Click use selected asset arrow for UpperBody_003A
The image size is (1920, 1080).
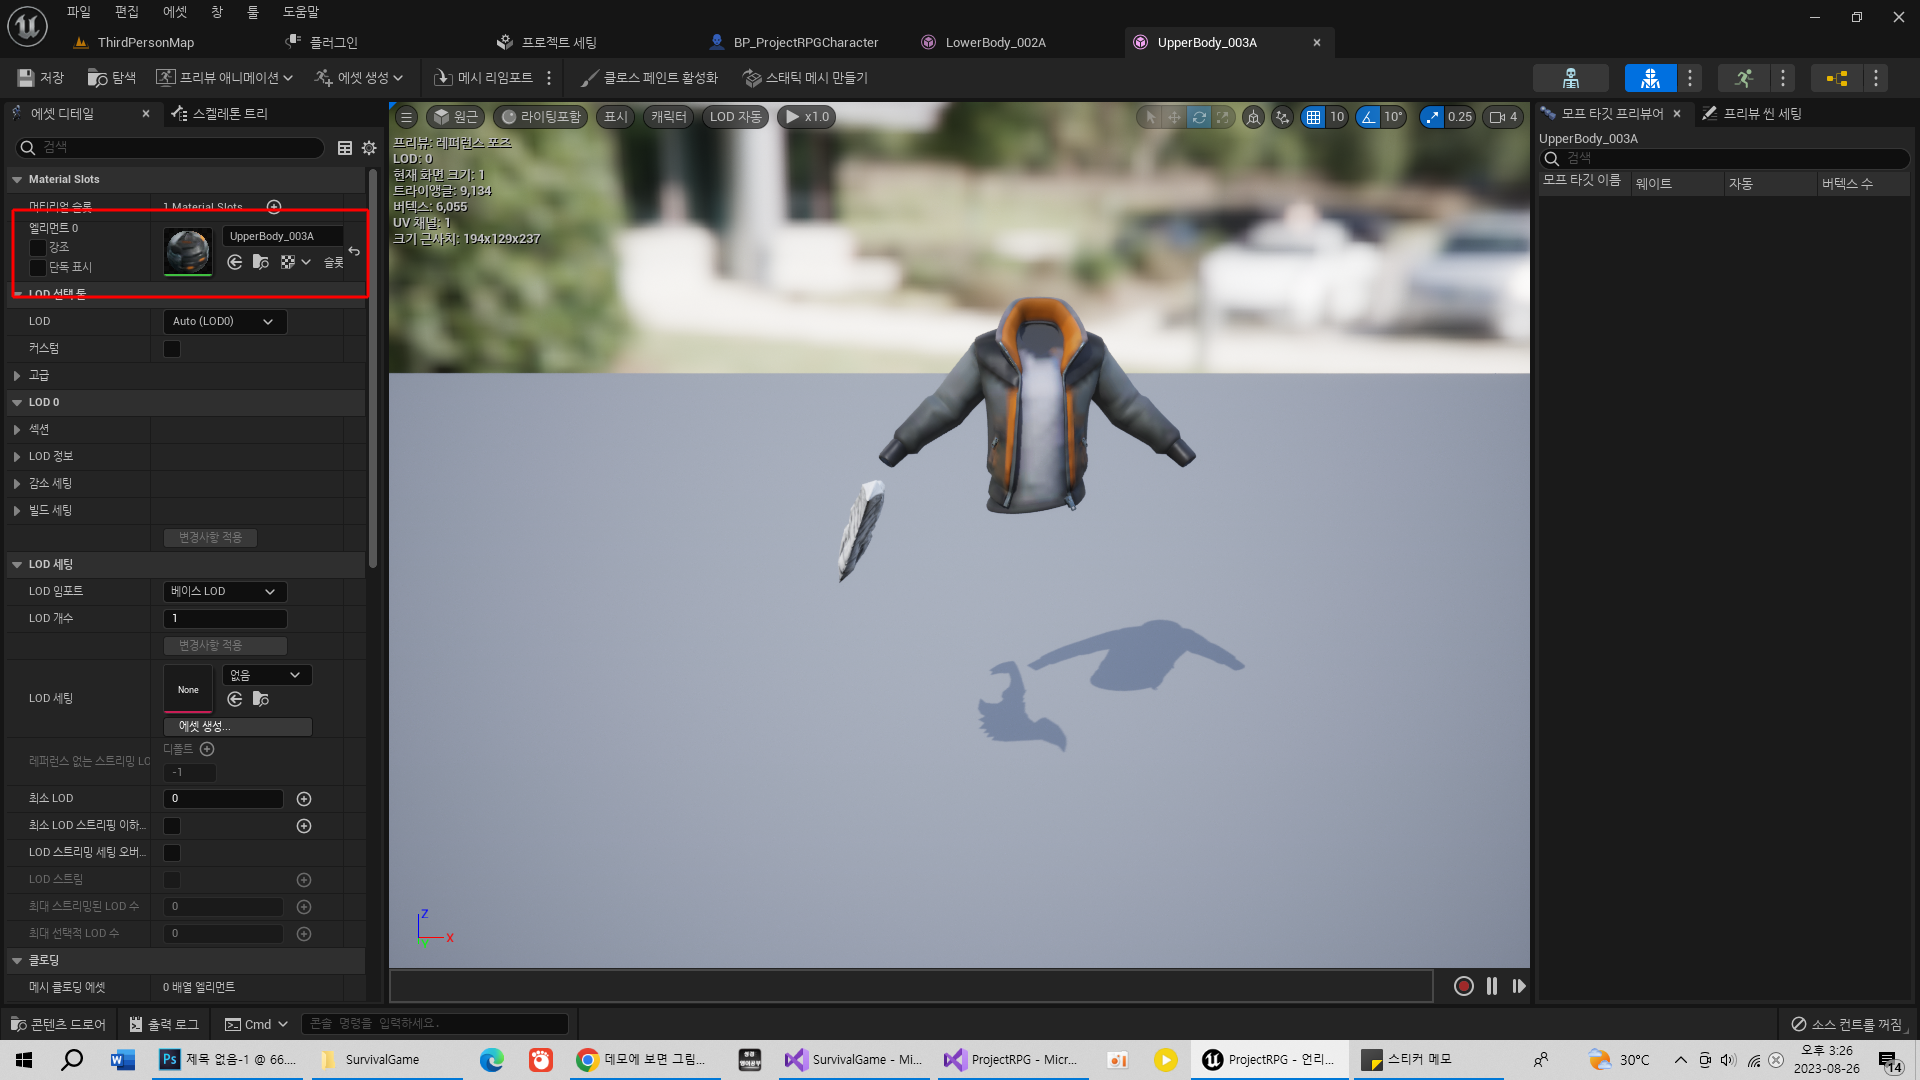(x=235, y=262)
